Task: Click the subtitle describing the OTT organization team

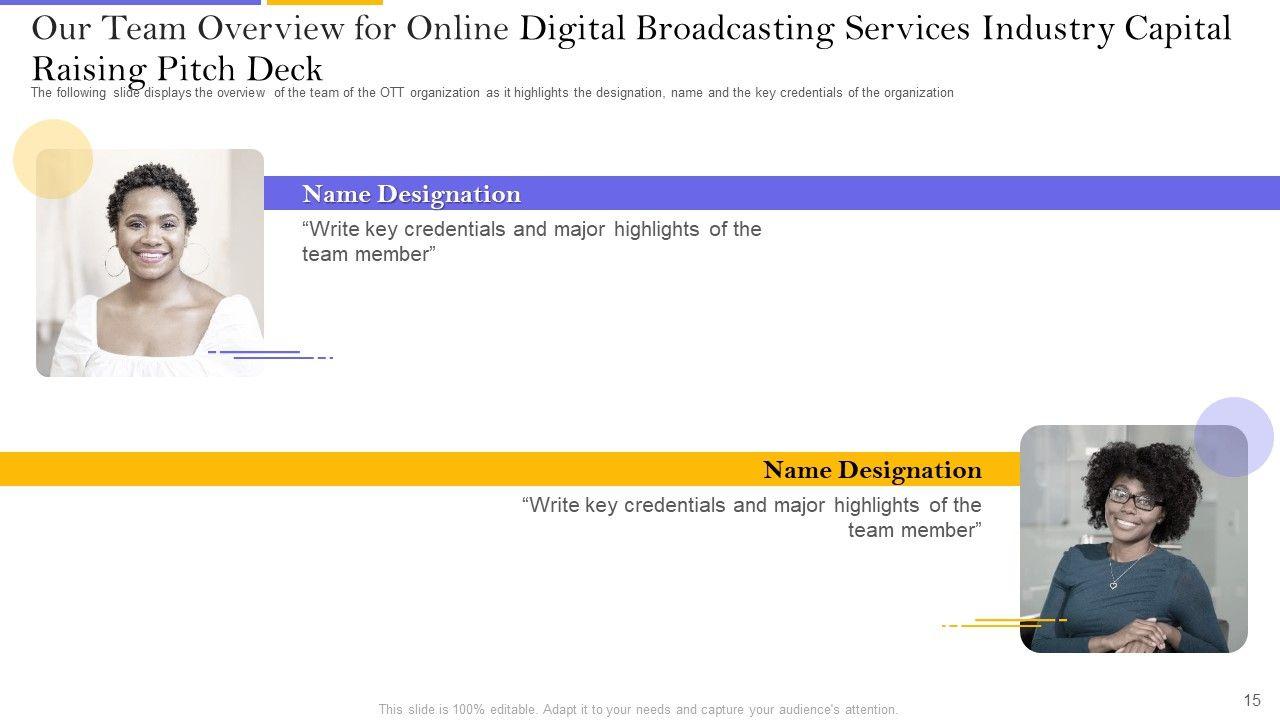Action: click(492, 93)
